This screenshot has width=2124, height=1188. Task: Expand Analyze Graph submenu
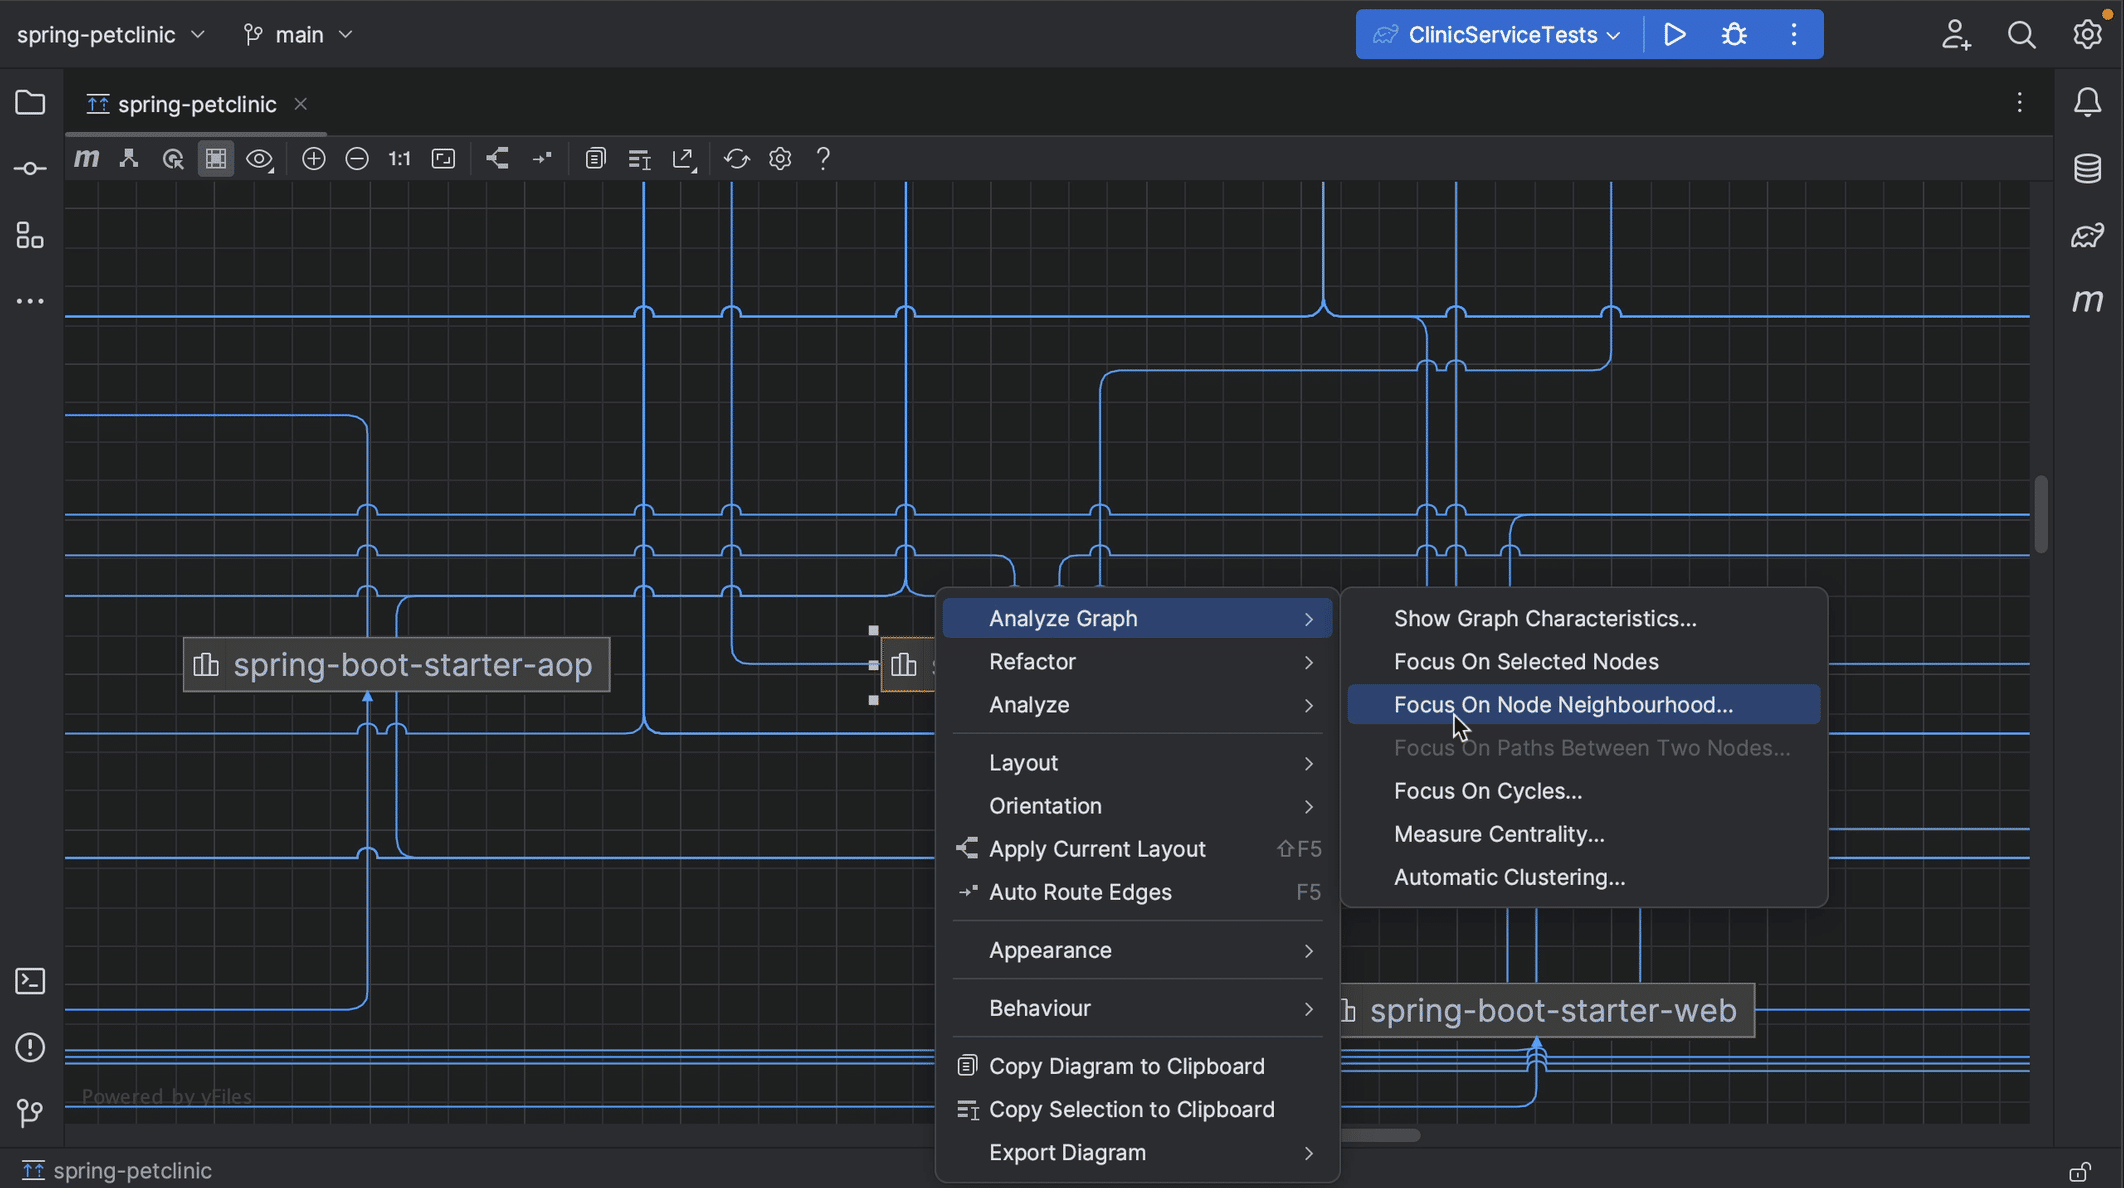1137,619
